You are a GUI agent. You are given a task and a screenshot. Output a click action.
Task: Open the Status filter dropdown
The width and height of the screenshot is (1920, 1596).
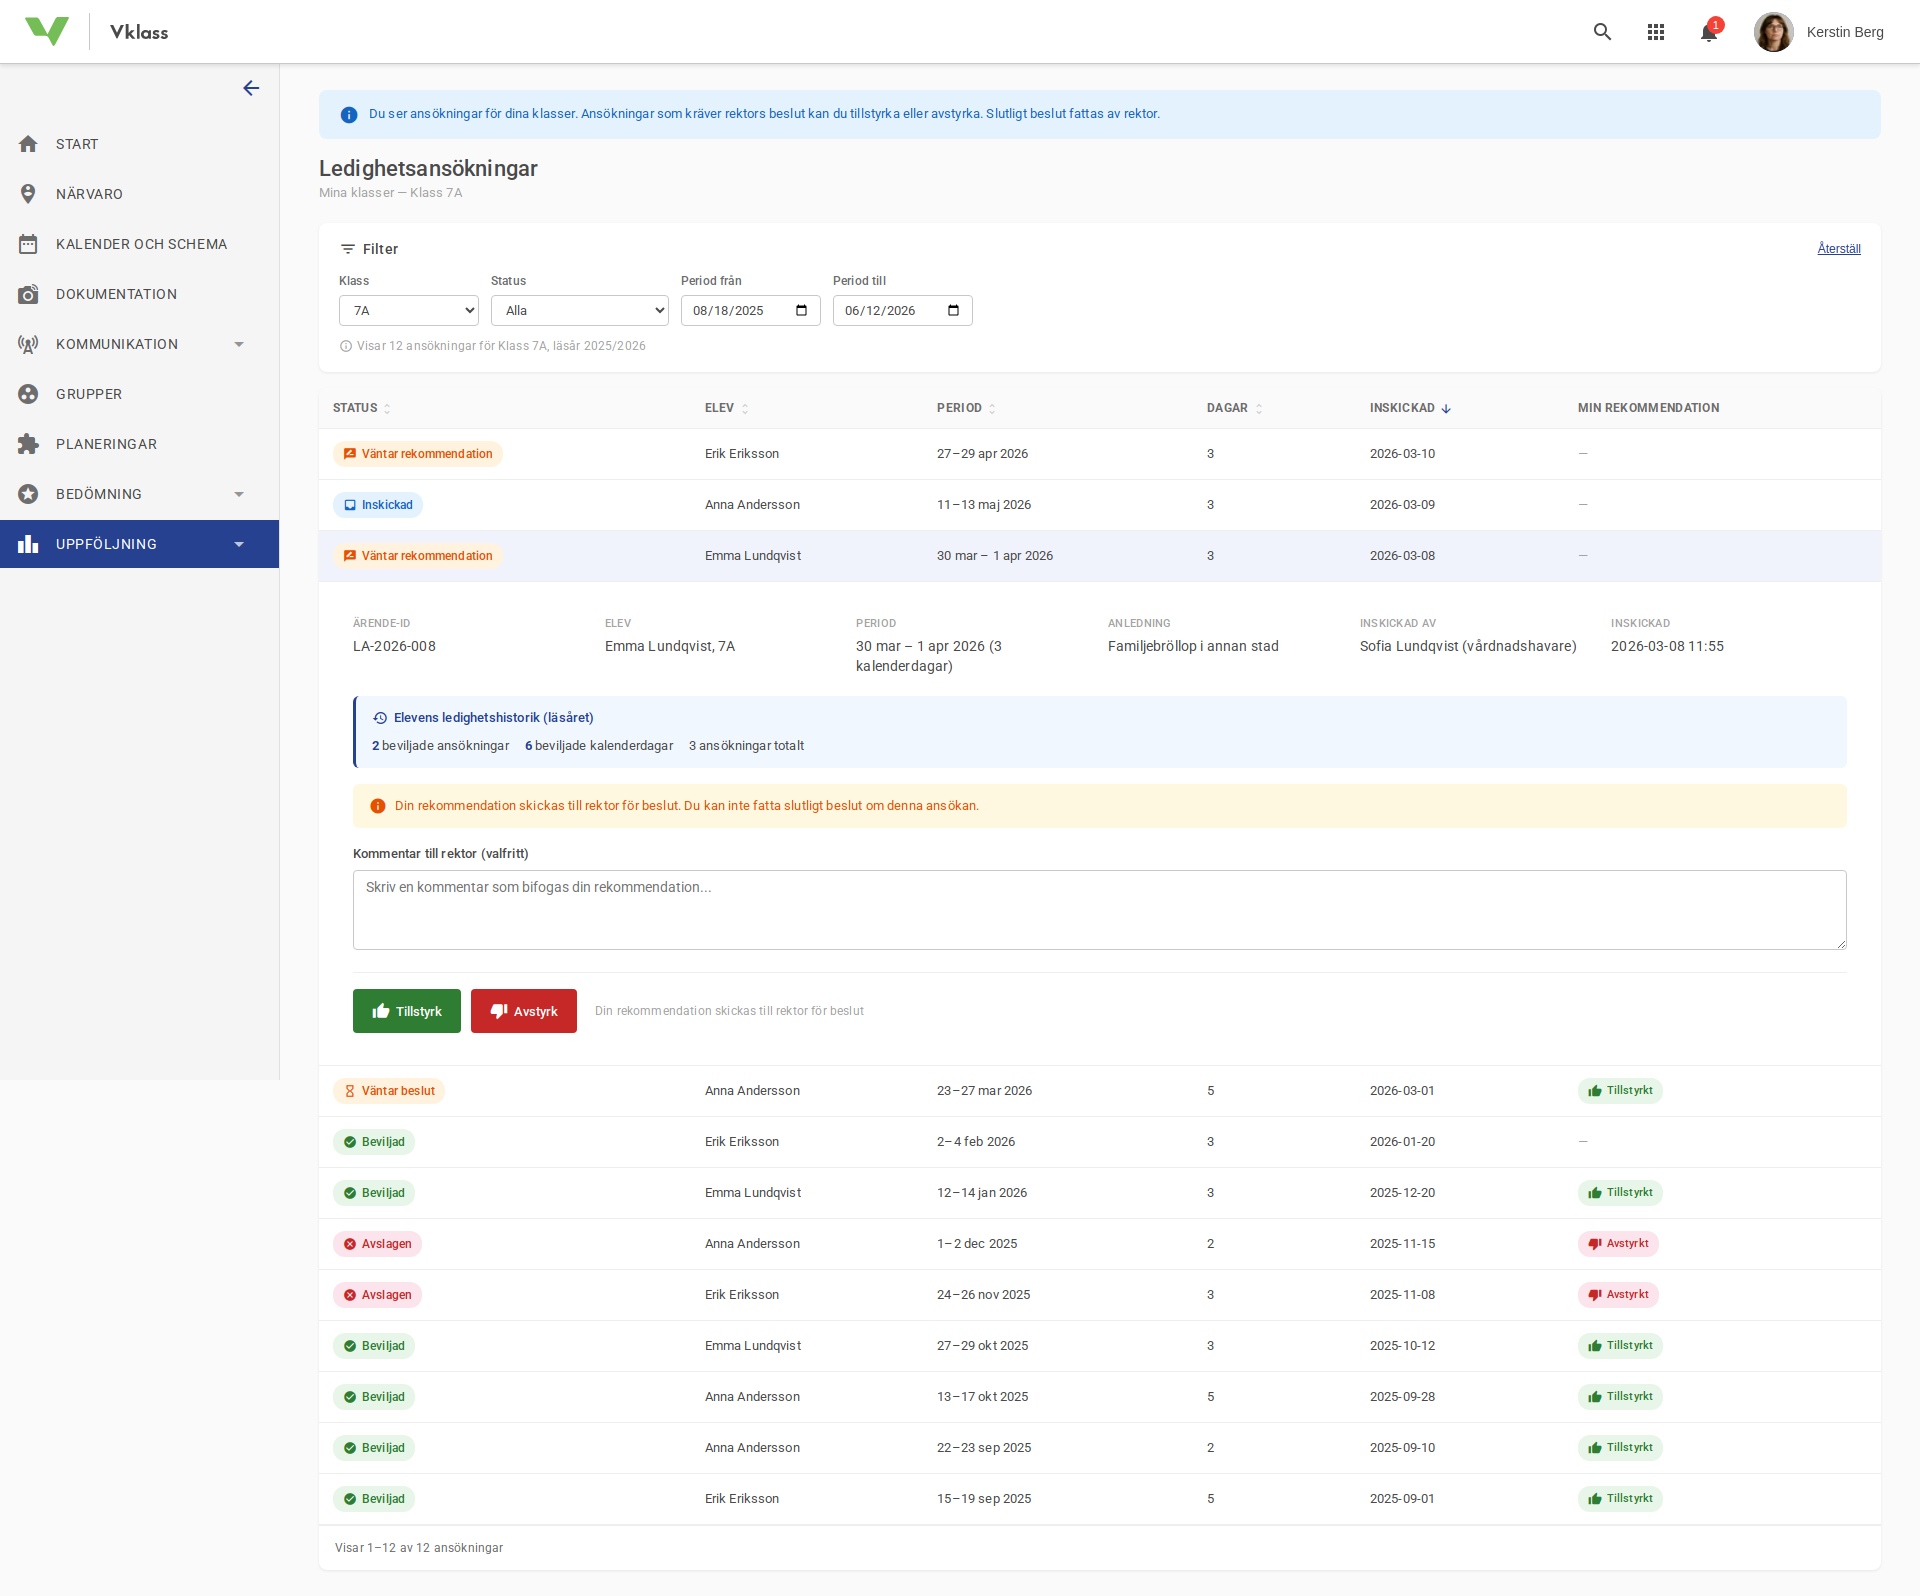pyautogui.click(x=579, y=310)
